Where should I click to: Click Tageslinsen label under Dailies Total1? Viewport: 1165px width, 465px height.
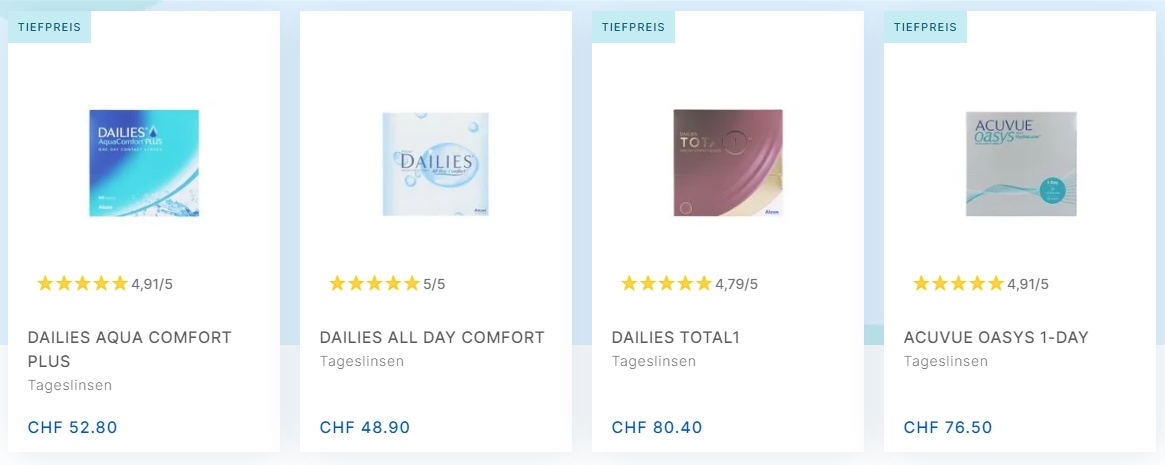654,362
